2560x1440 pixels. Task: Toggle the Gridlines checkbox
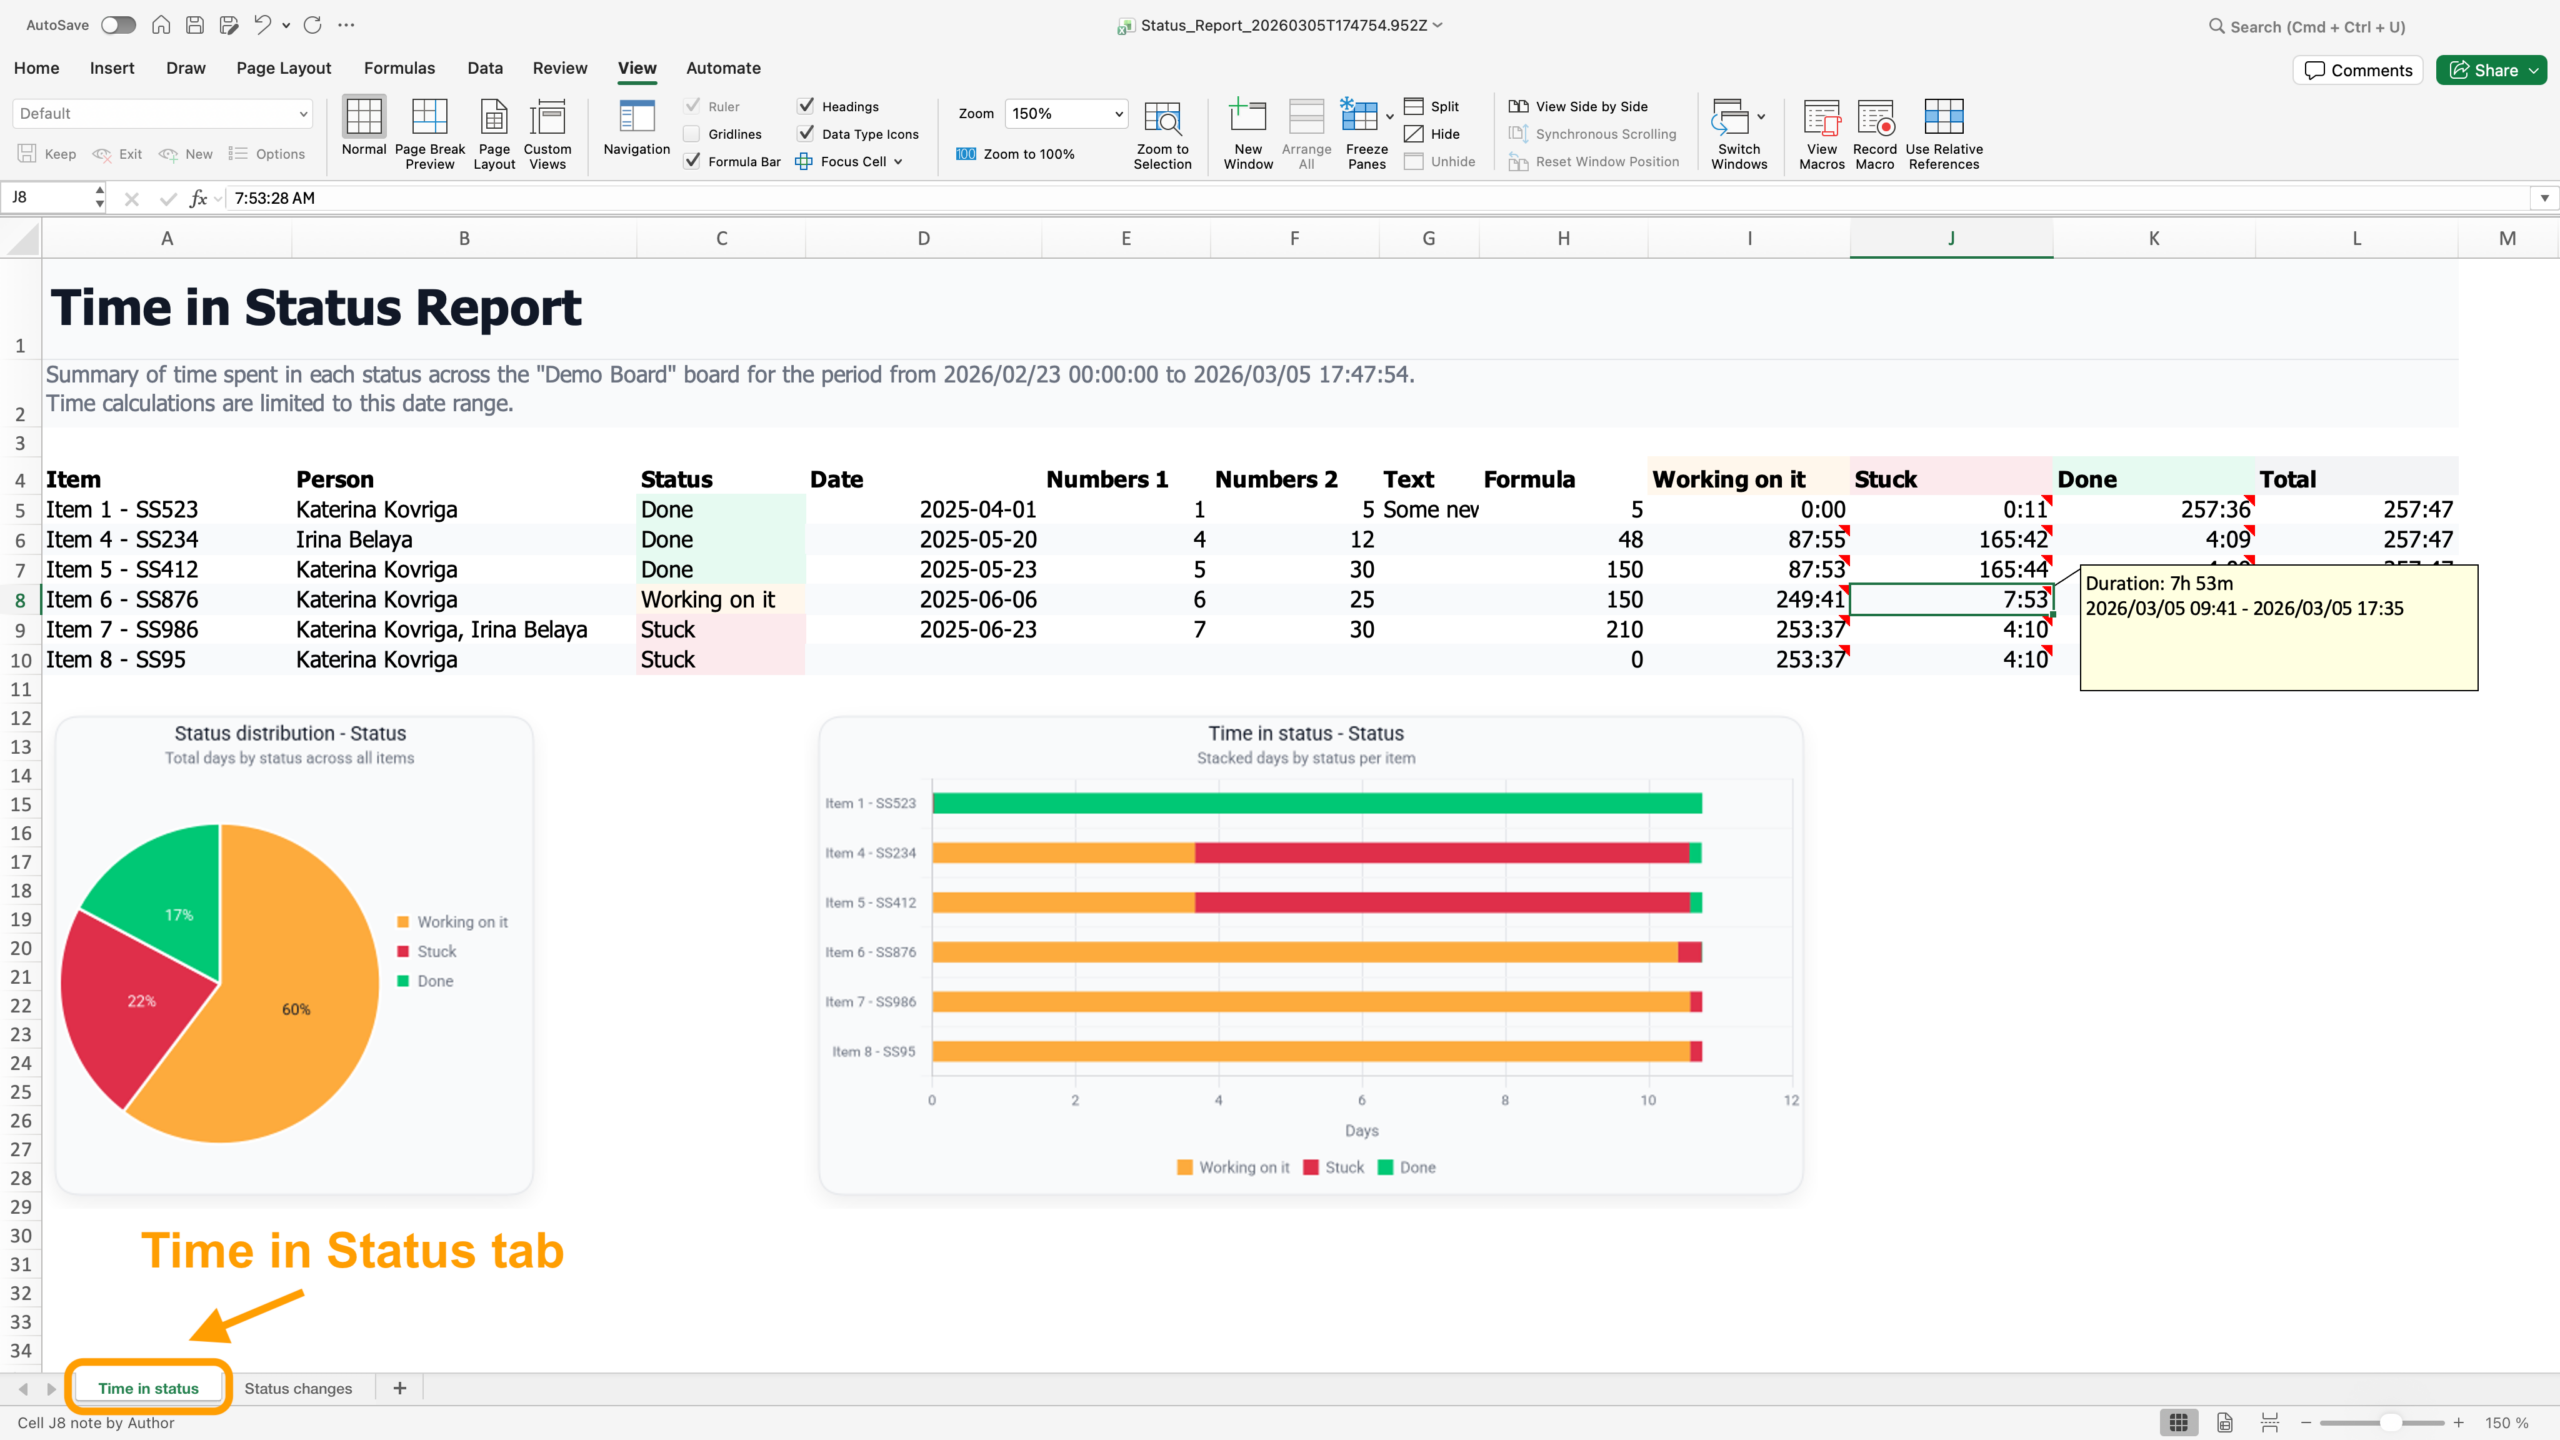pos(692,133)
